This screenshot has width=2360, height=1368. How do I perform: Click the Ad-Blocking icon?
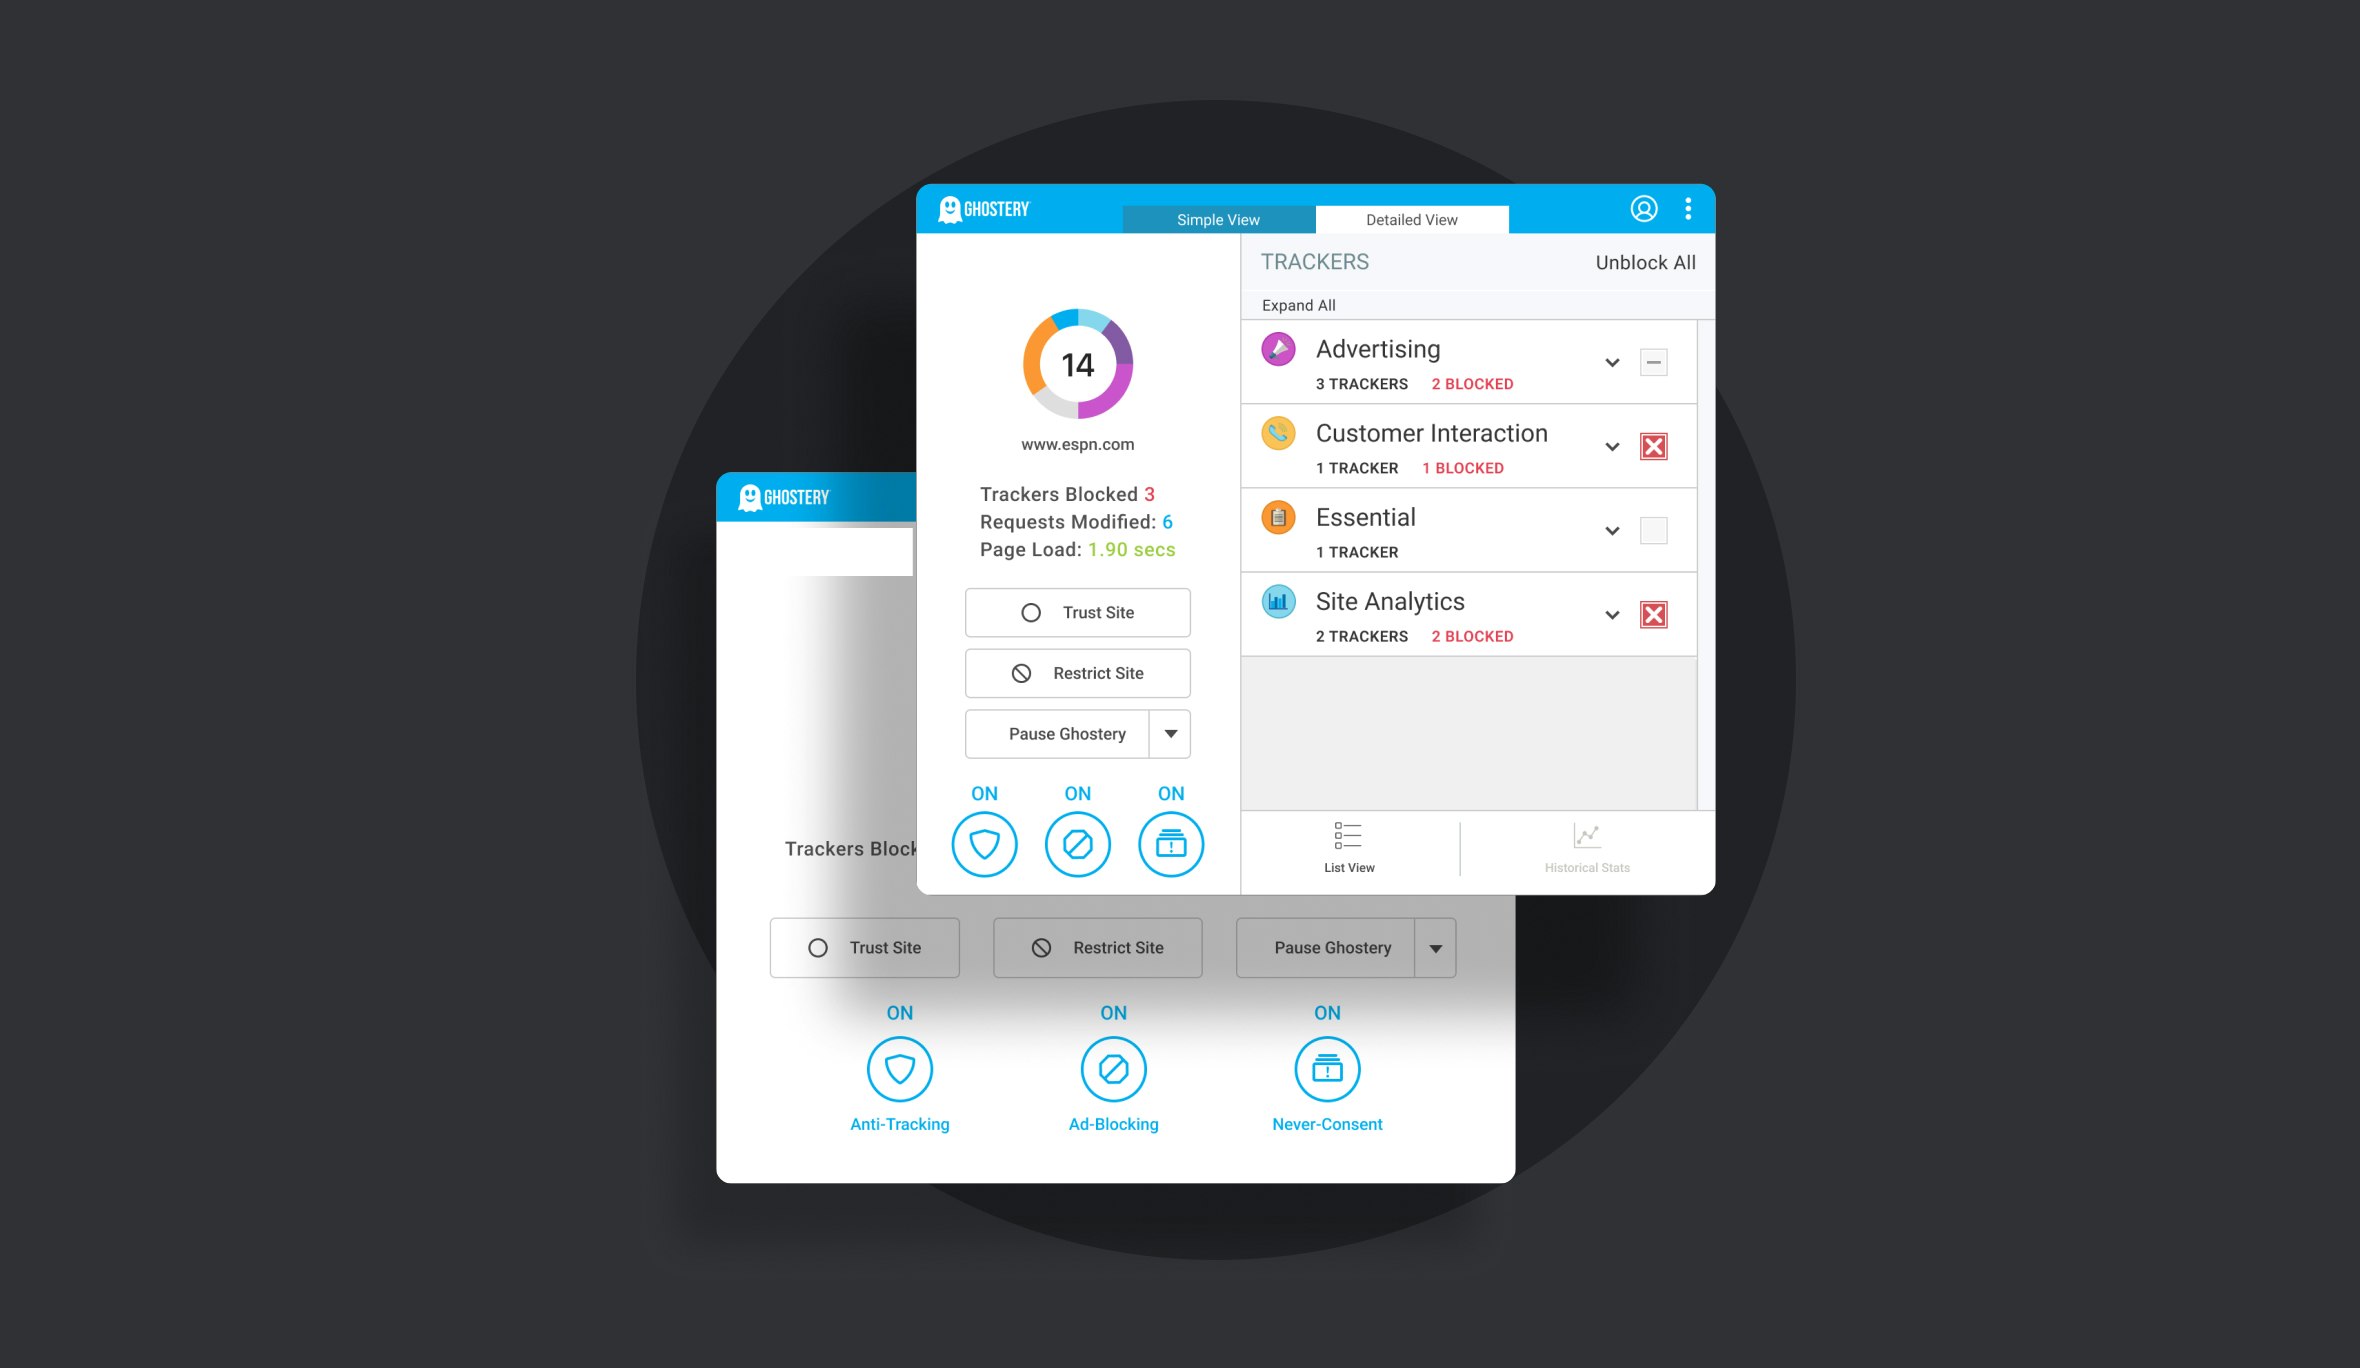tap(1114, 1070)
